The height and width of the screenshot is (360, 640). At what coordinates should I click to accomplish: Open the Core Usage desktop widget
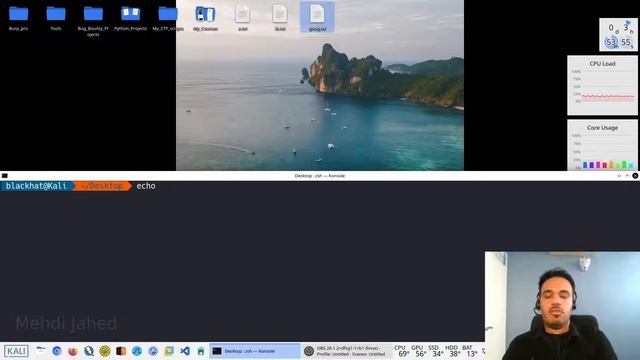[x=602, y=145]
